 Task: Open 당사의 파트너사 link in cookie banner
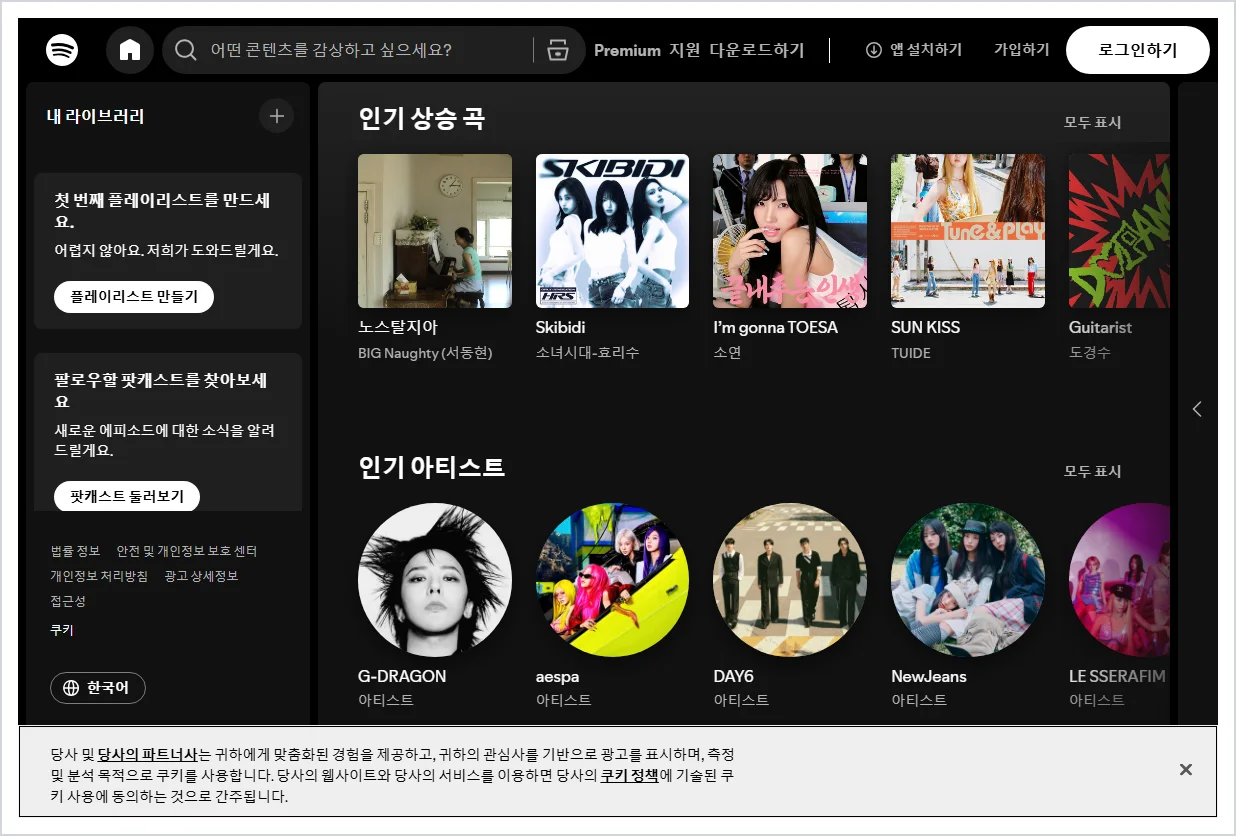click(148, 753)
